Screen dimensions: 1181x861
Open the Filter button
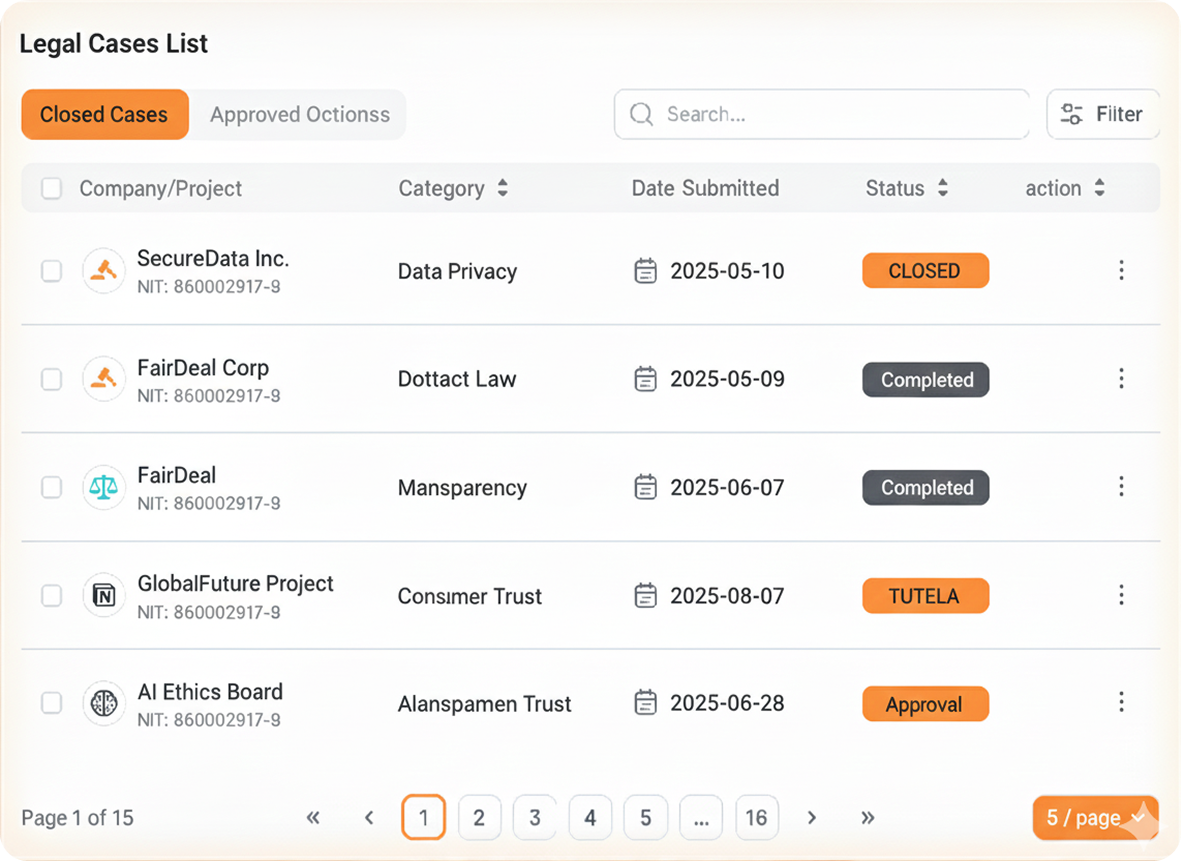1102,114
